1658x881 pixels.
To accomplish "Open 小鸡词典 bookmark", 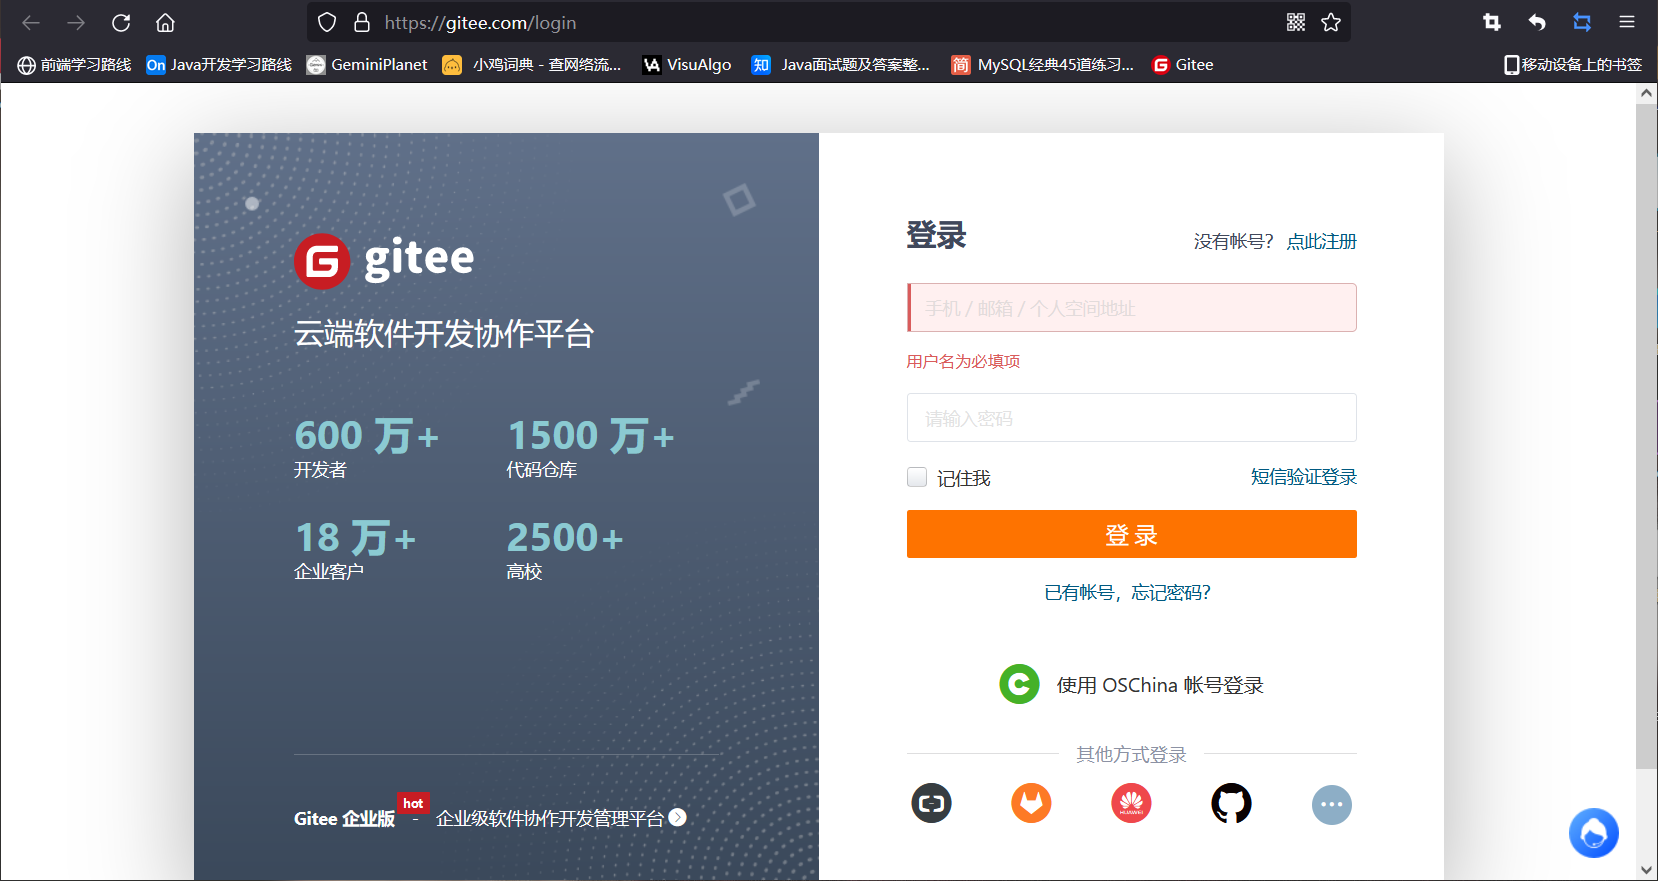I will pyautogui.click(x=532, y=64).
